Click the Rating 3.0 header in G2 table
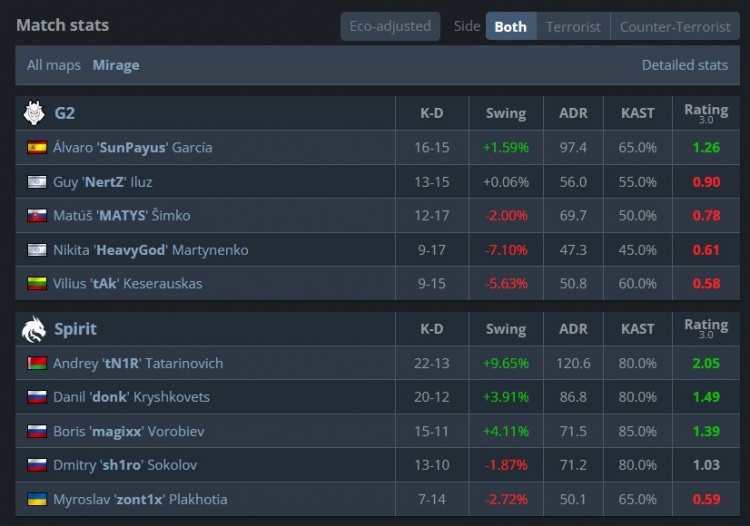The image size is (750, 526). [x=705, y=113]
